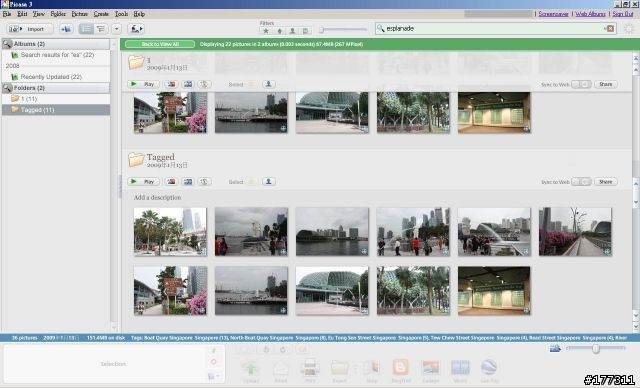Open the people upload toolbar icon with arrow
This screenshot has height=388, width=640.
136,29
